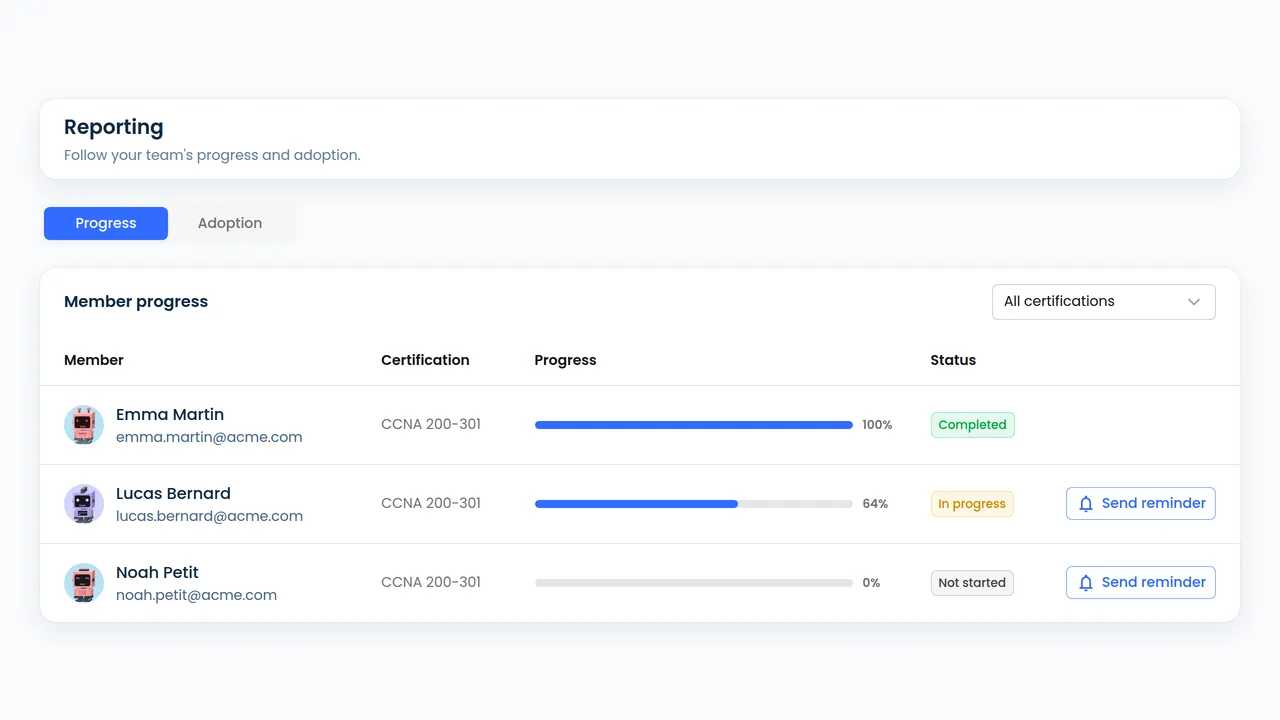
Task: Click Lucas Bernard's 64% progress bar
Action: [x=694, y=504]
